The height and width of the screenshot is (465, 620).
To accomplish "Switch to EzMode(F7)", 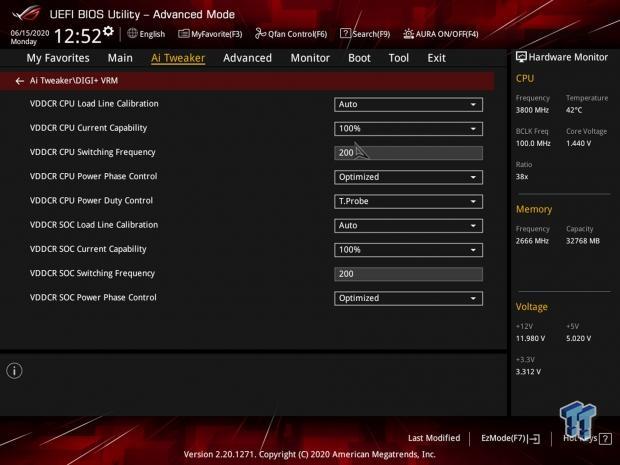I will [510, 439].
